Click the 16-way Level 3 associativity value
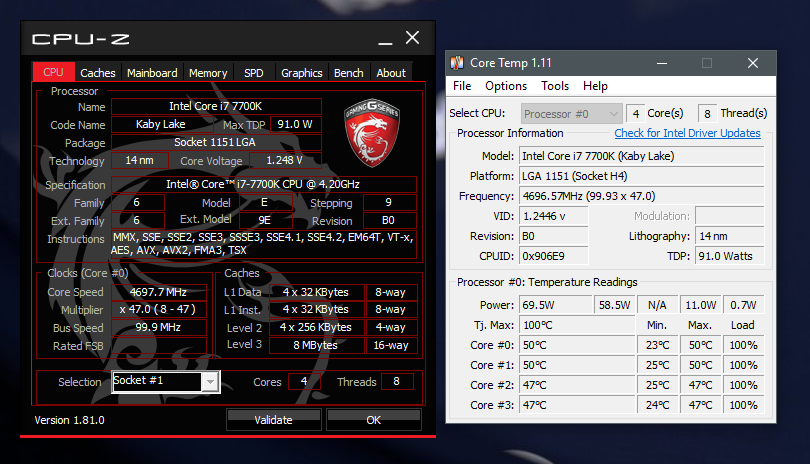 point(391,345)
